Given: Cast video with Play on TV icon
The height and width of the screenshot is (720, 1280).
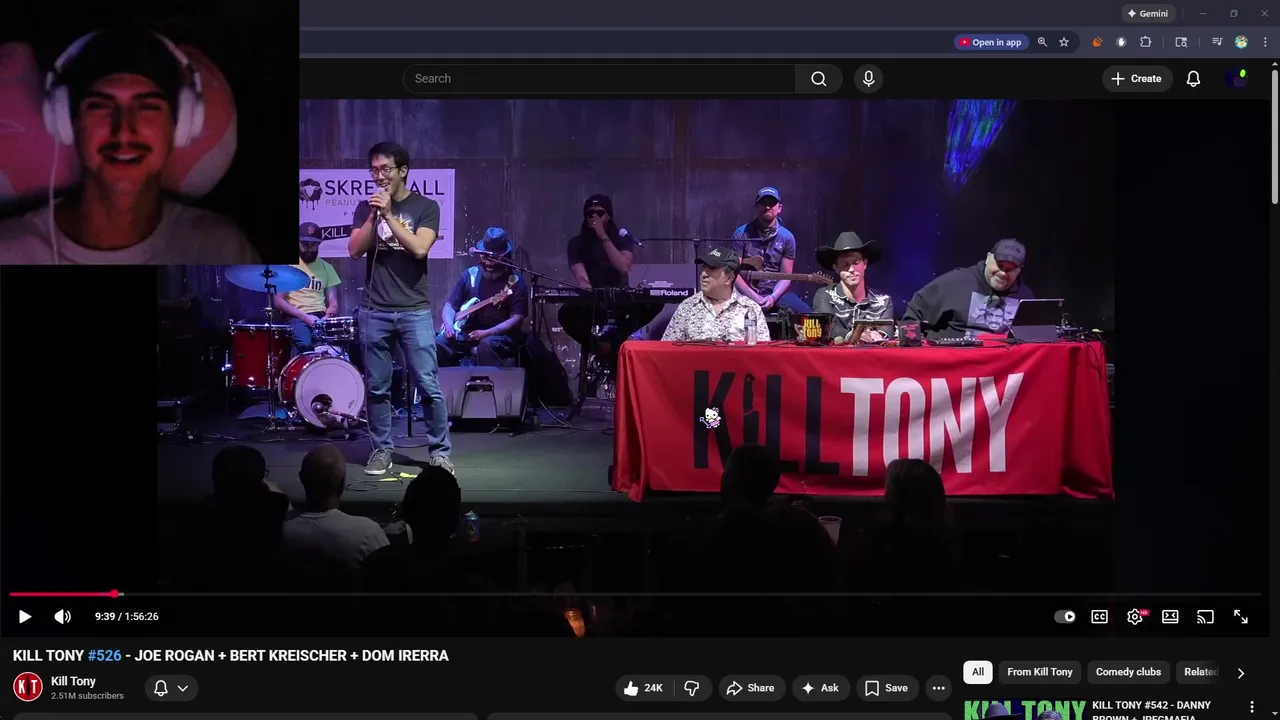Looking at the screenshot, I should click(1205, 617).
